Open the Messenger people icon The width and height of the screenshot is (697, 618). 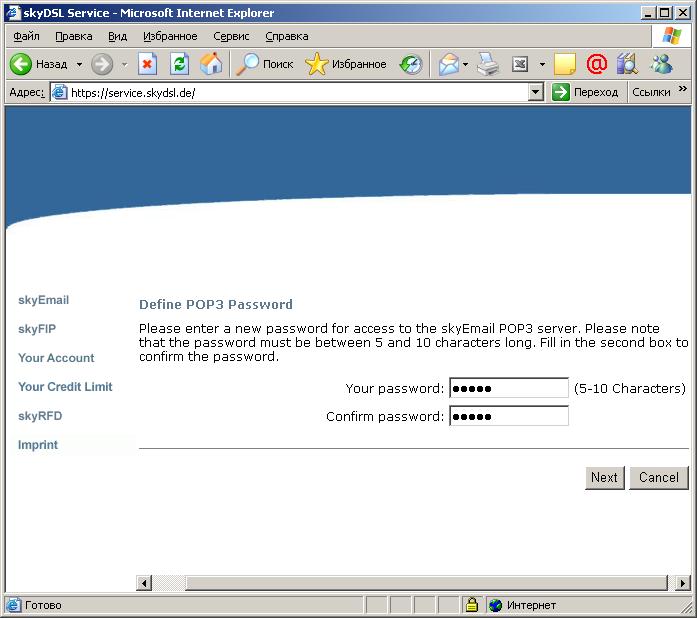tap(661, 64)
